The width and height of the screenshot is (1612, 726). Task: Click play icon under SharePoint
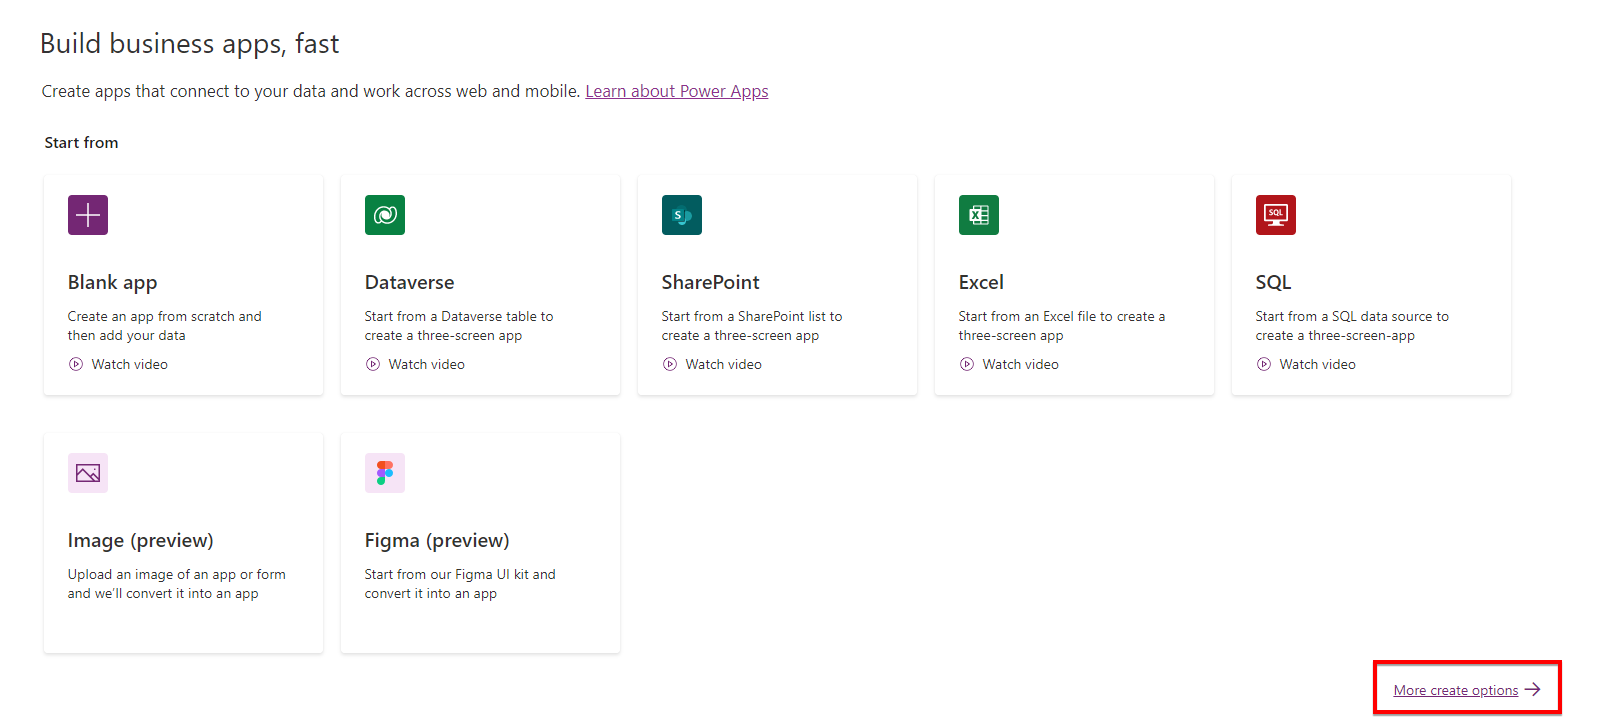(x=670, y=364)
